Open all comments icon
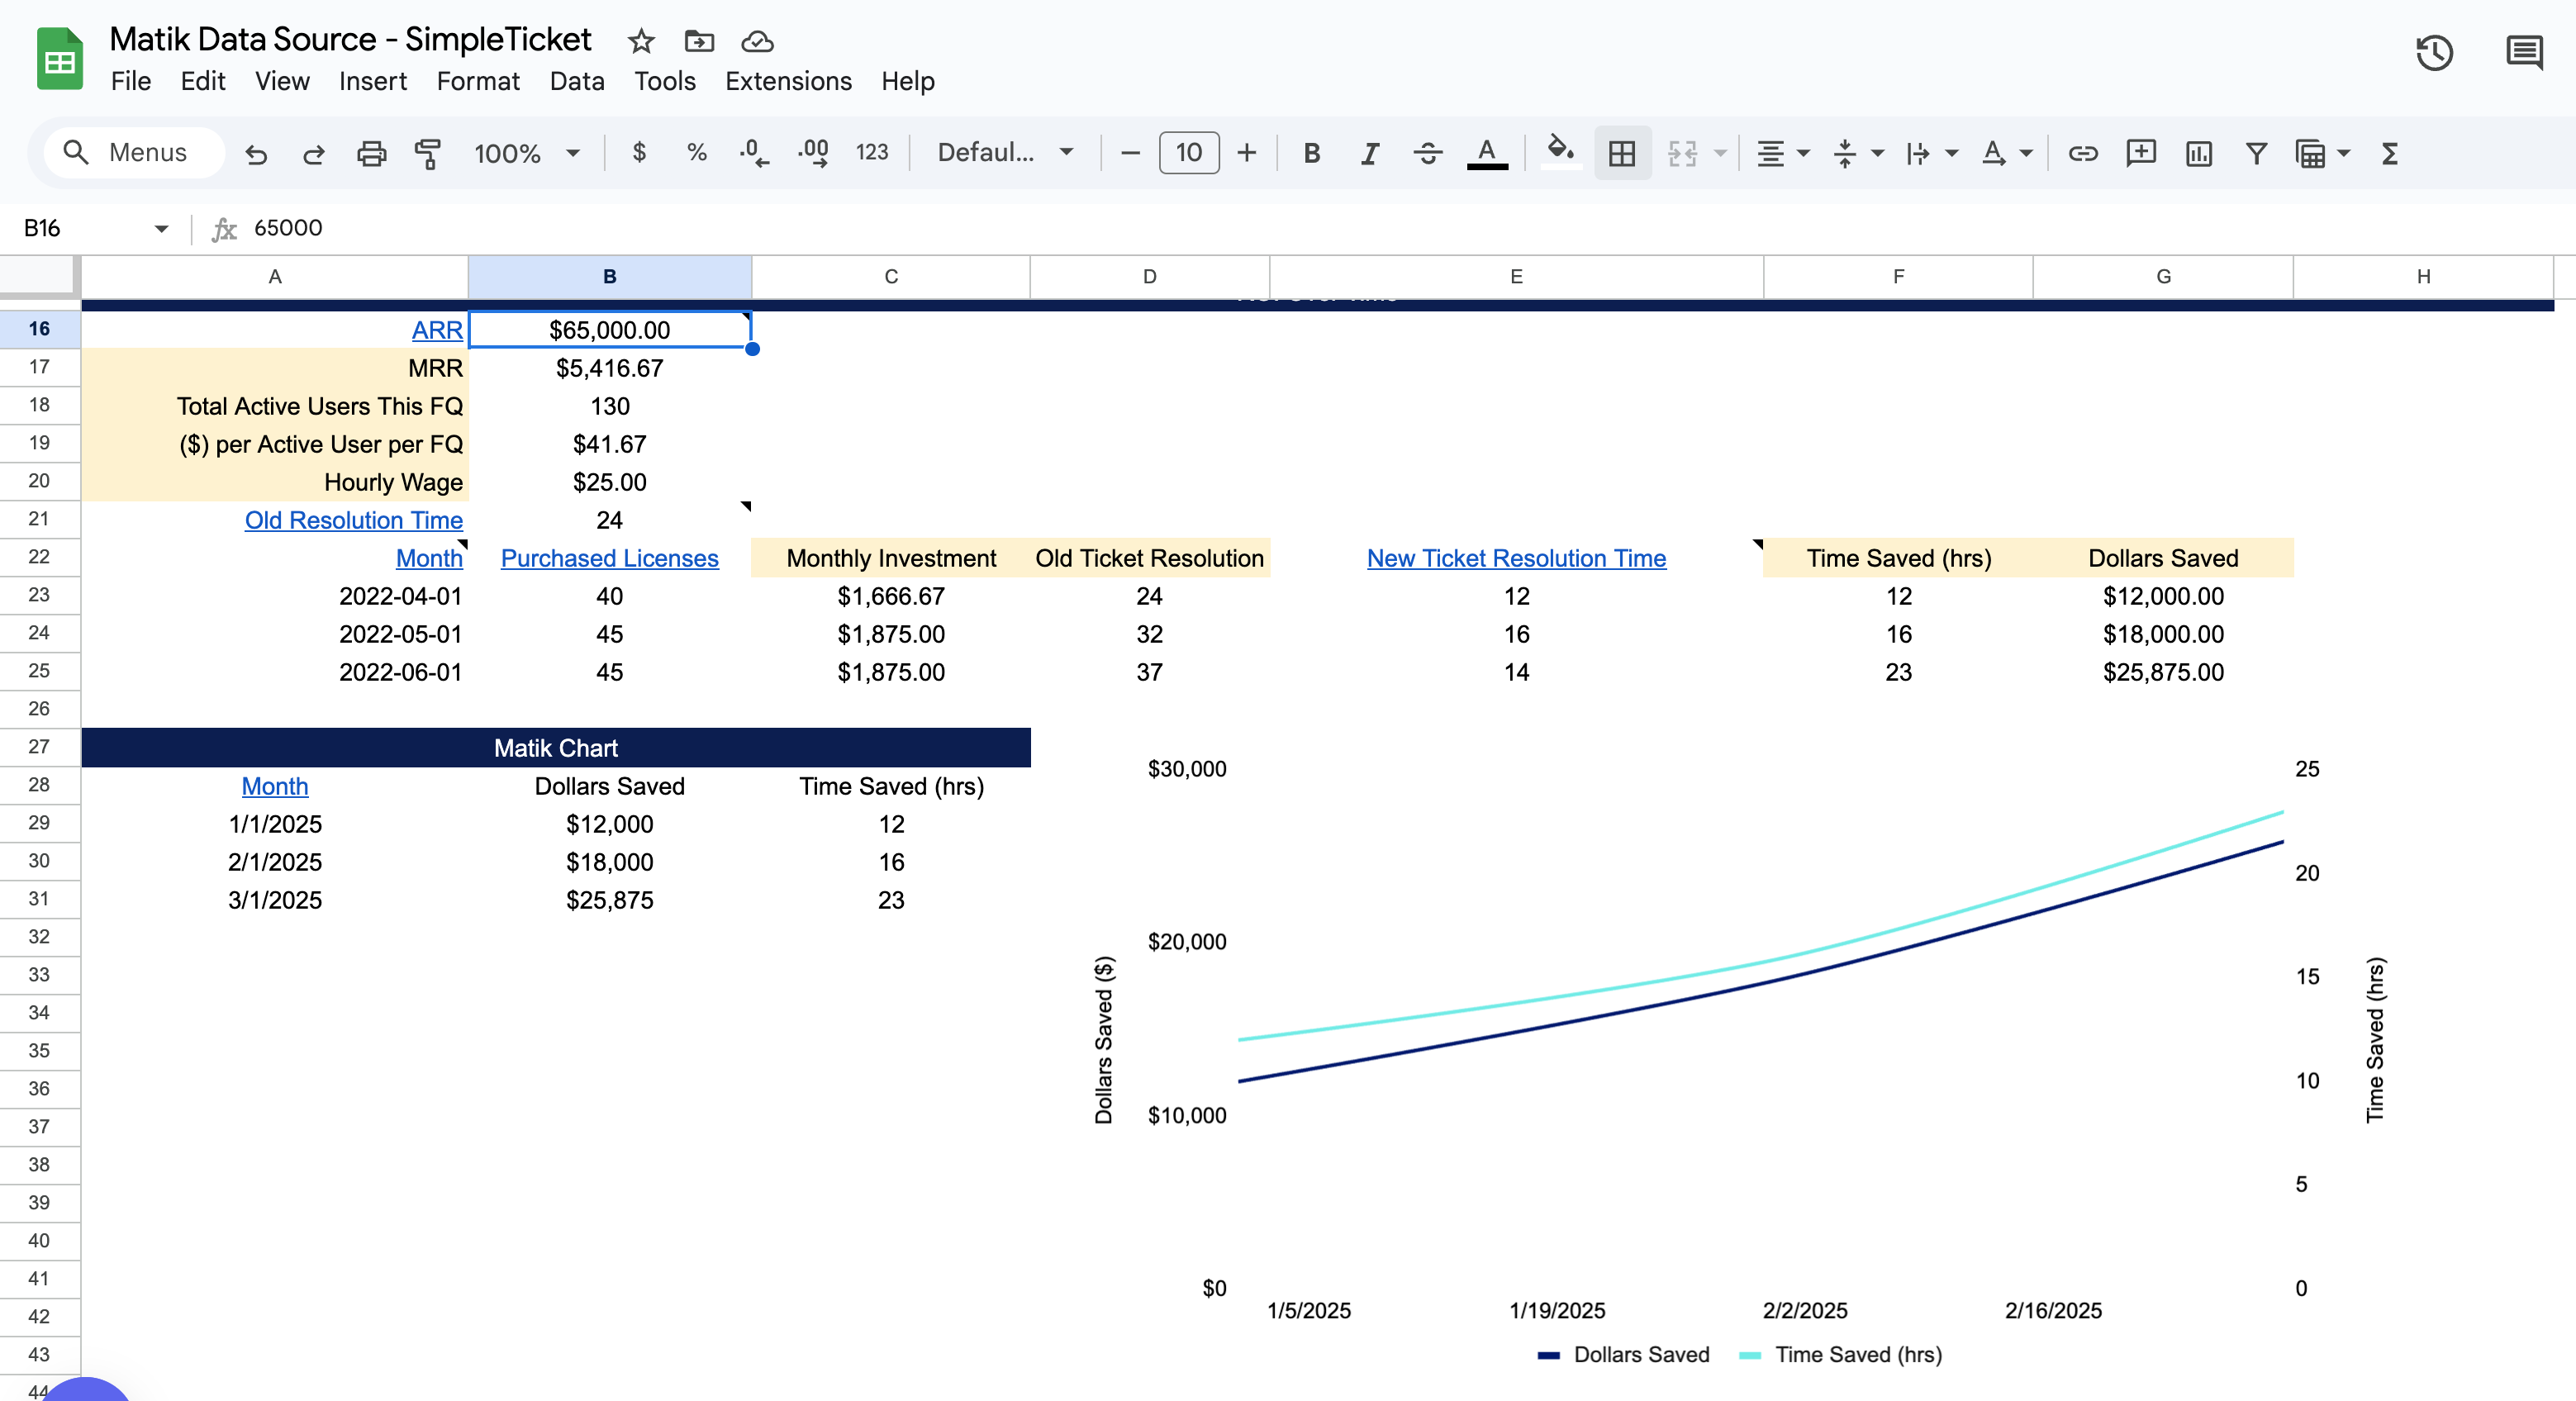This screenshot has height=1401, width=2576. [2524, 52]
